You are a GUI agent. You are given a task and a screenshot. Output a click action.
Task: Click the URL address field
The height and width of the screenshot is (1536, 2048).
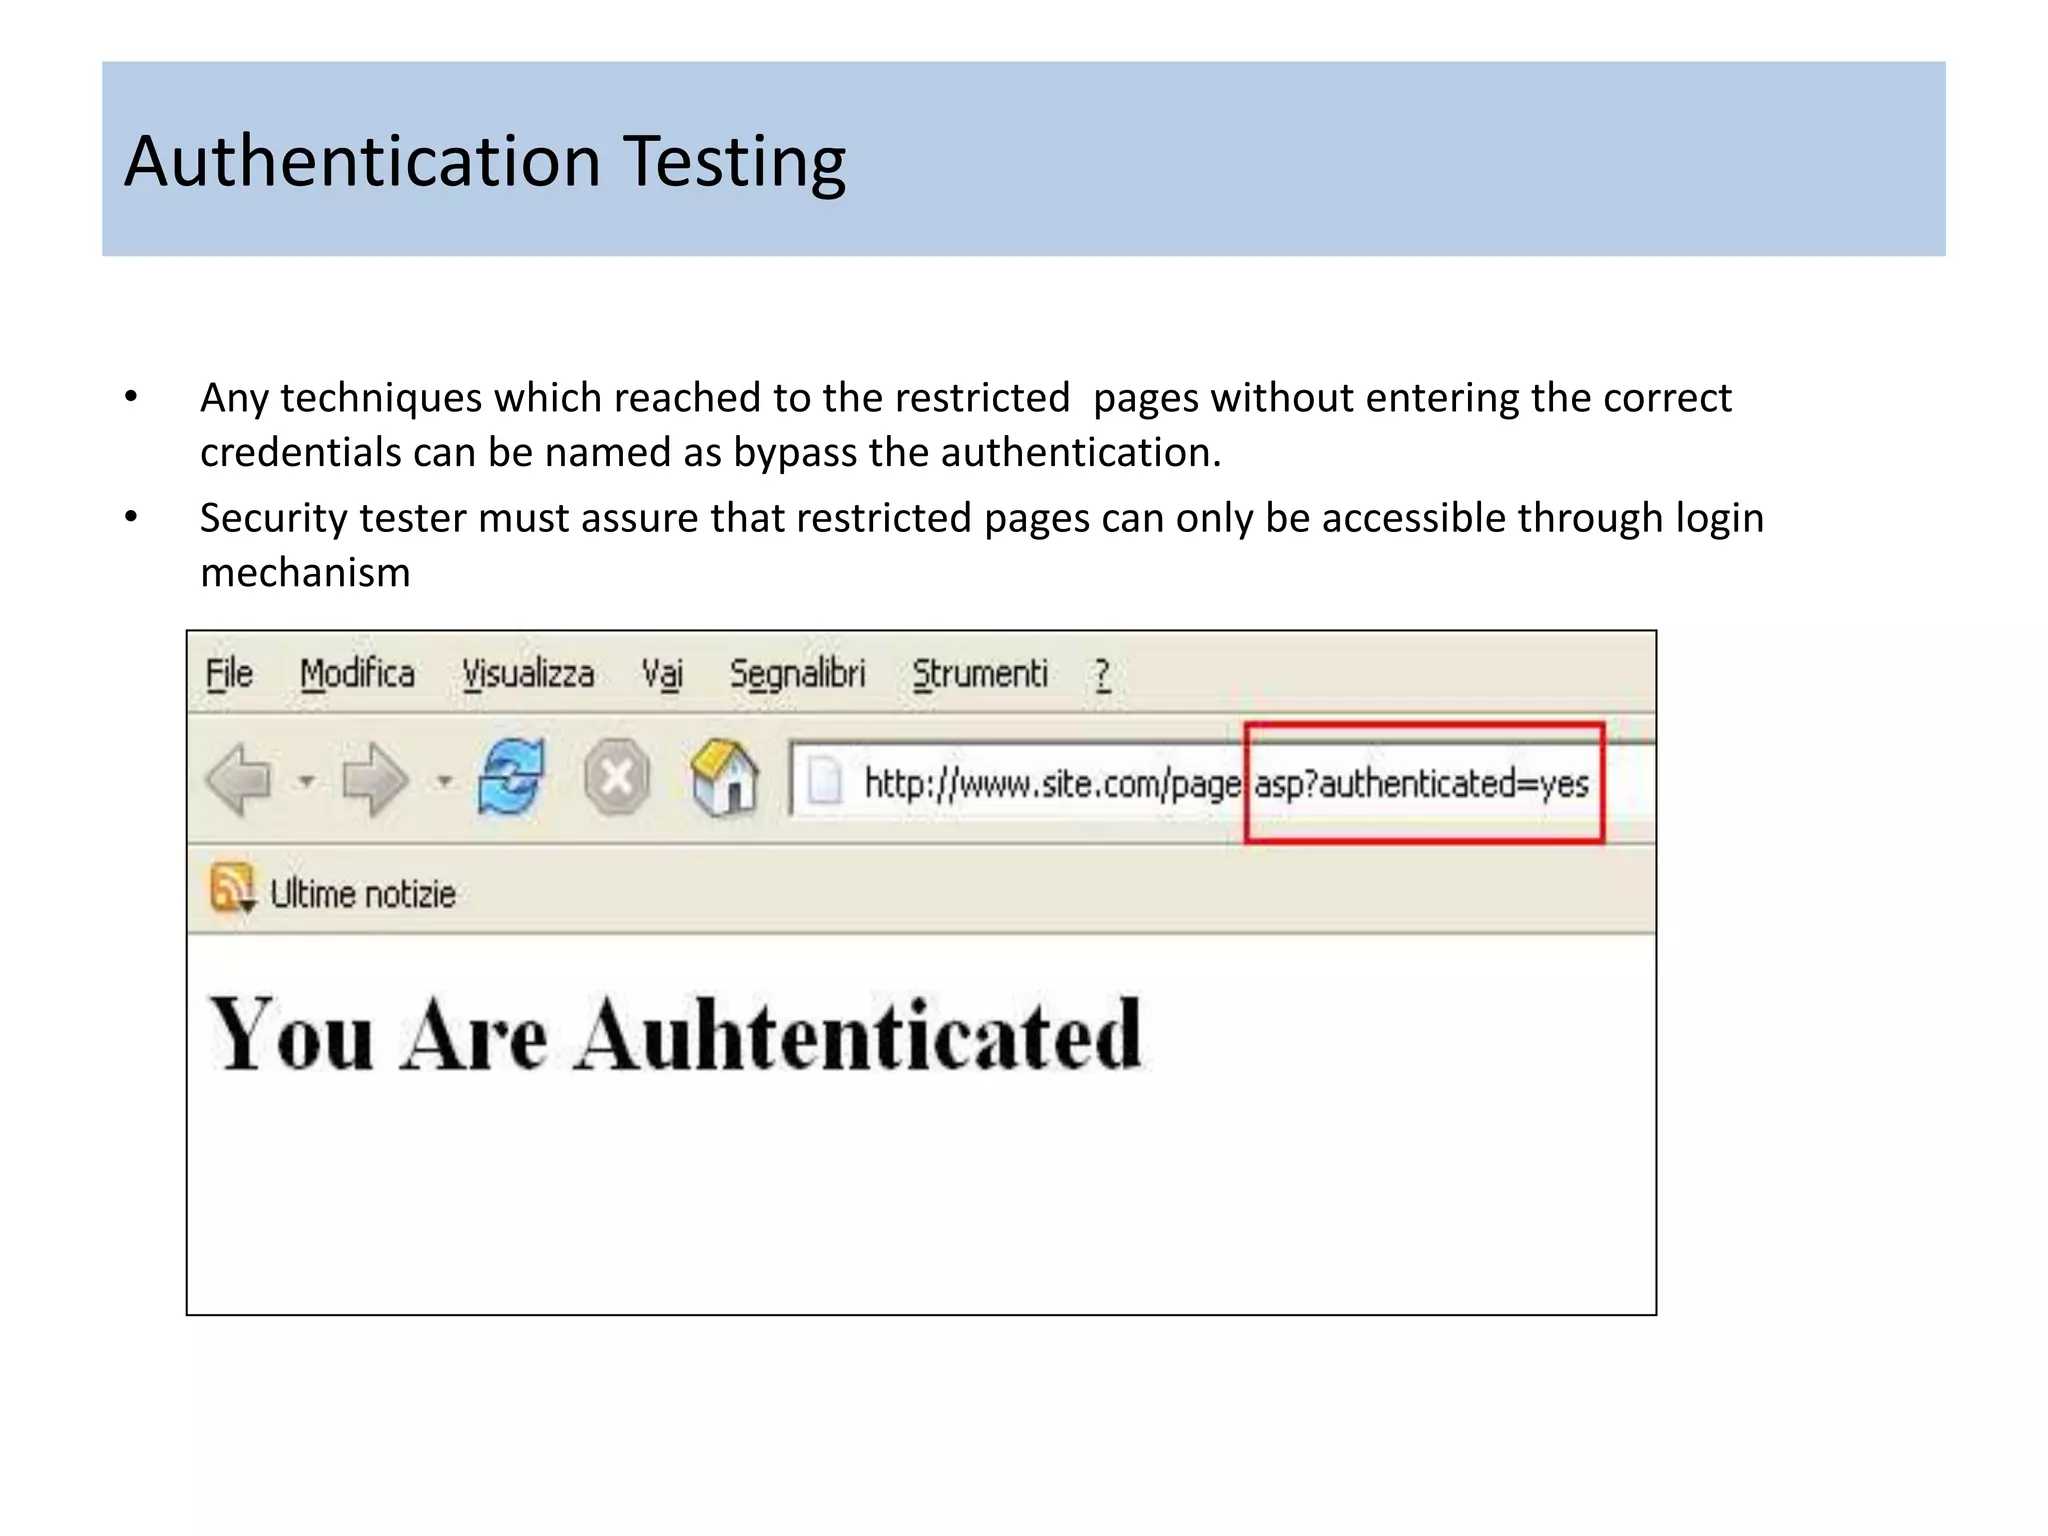click(1223, 780)
